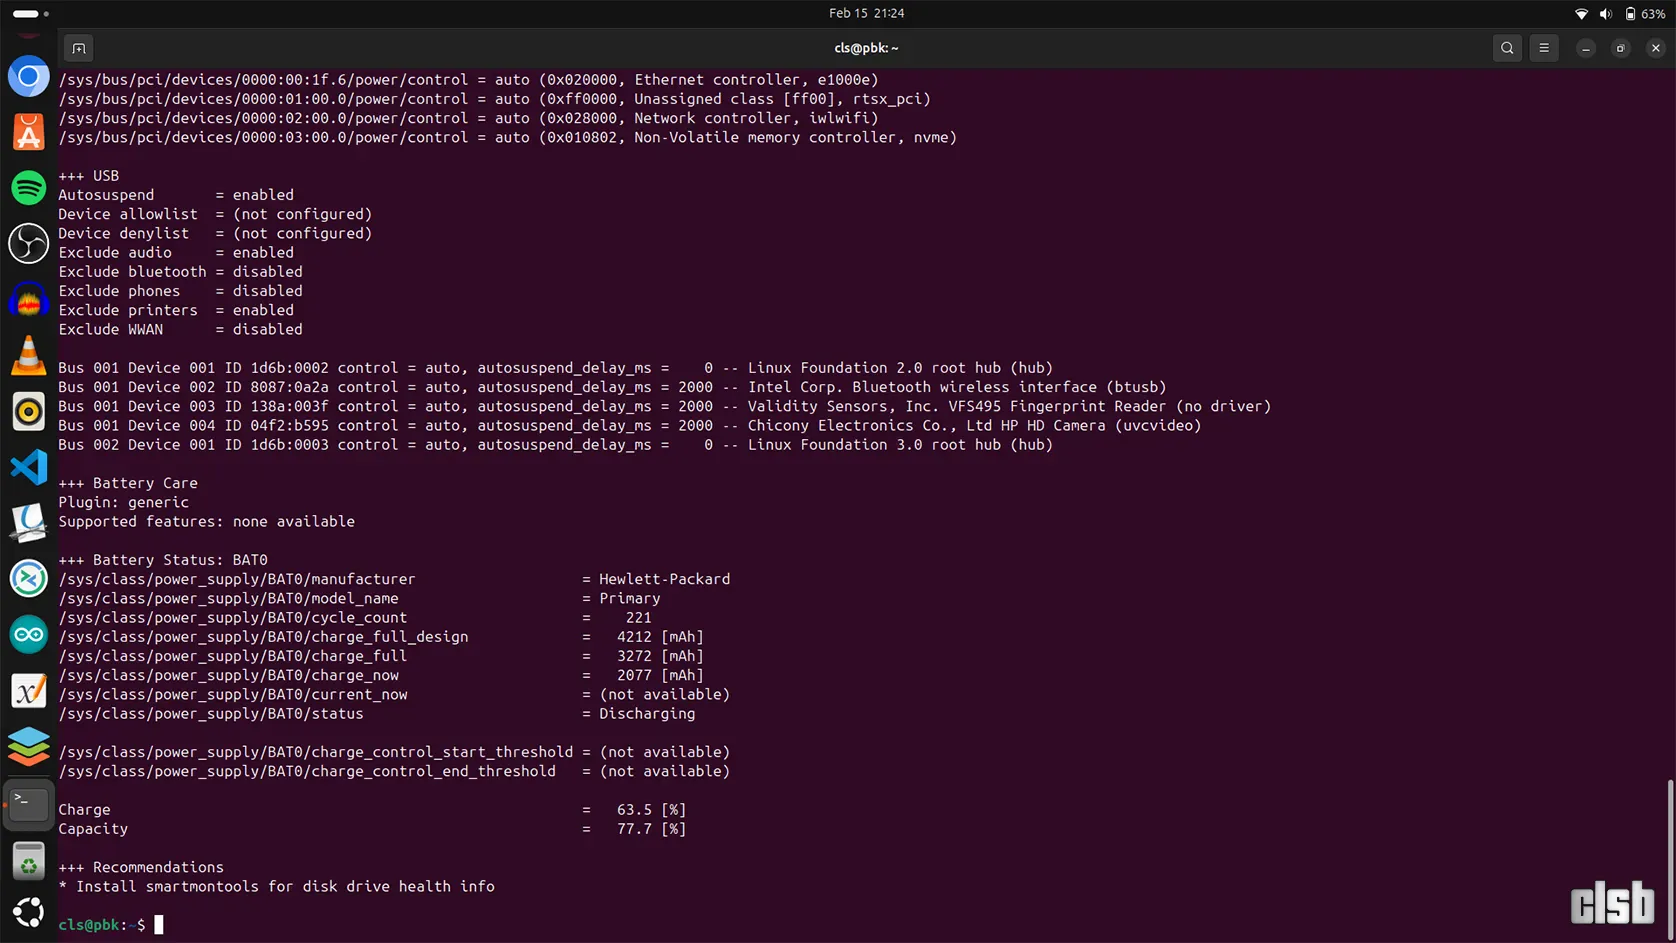The height and width of the screenshot is (943, 1676).
Task: Click the 'Discharging' status value
Action: click(647, 714)
